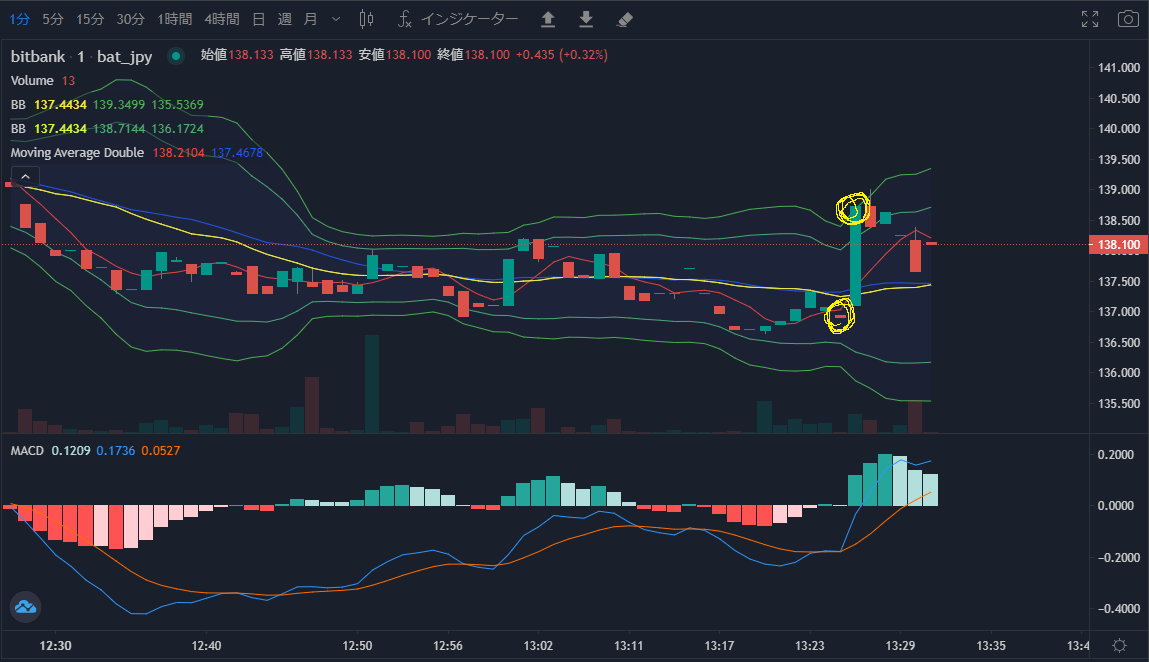Toggle fullscreen mode icon
Image resolution: width=1149 pixels, height=662 pixels.
(x=1090, y=19)
